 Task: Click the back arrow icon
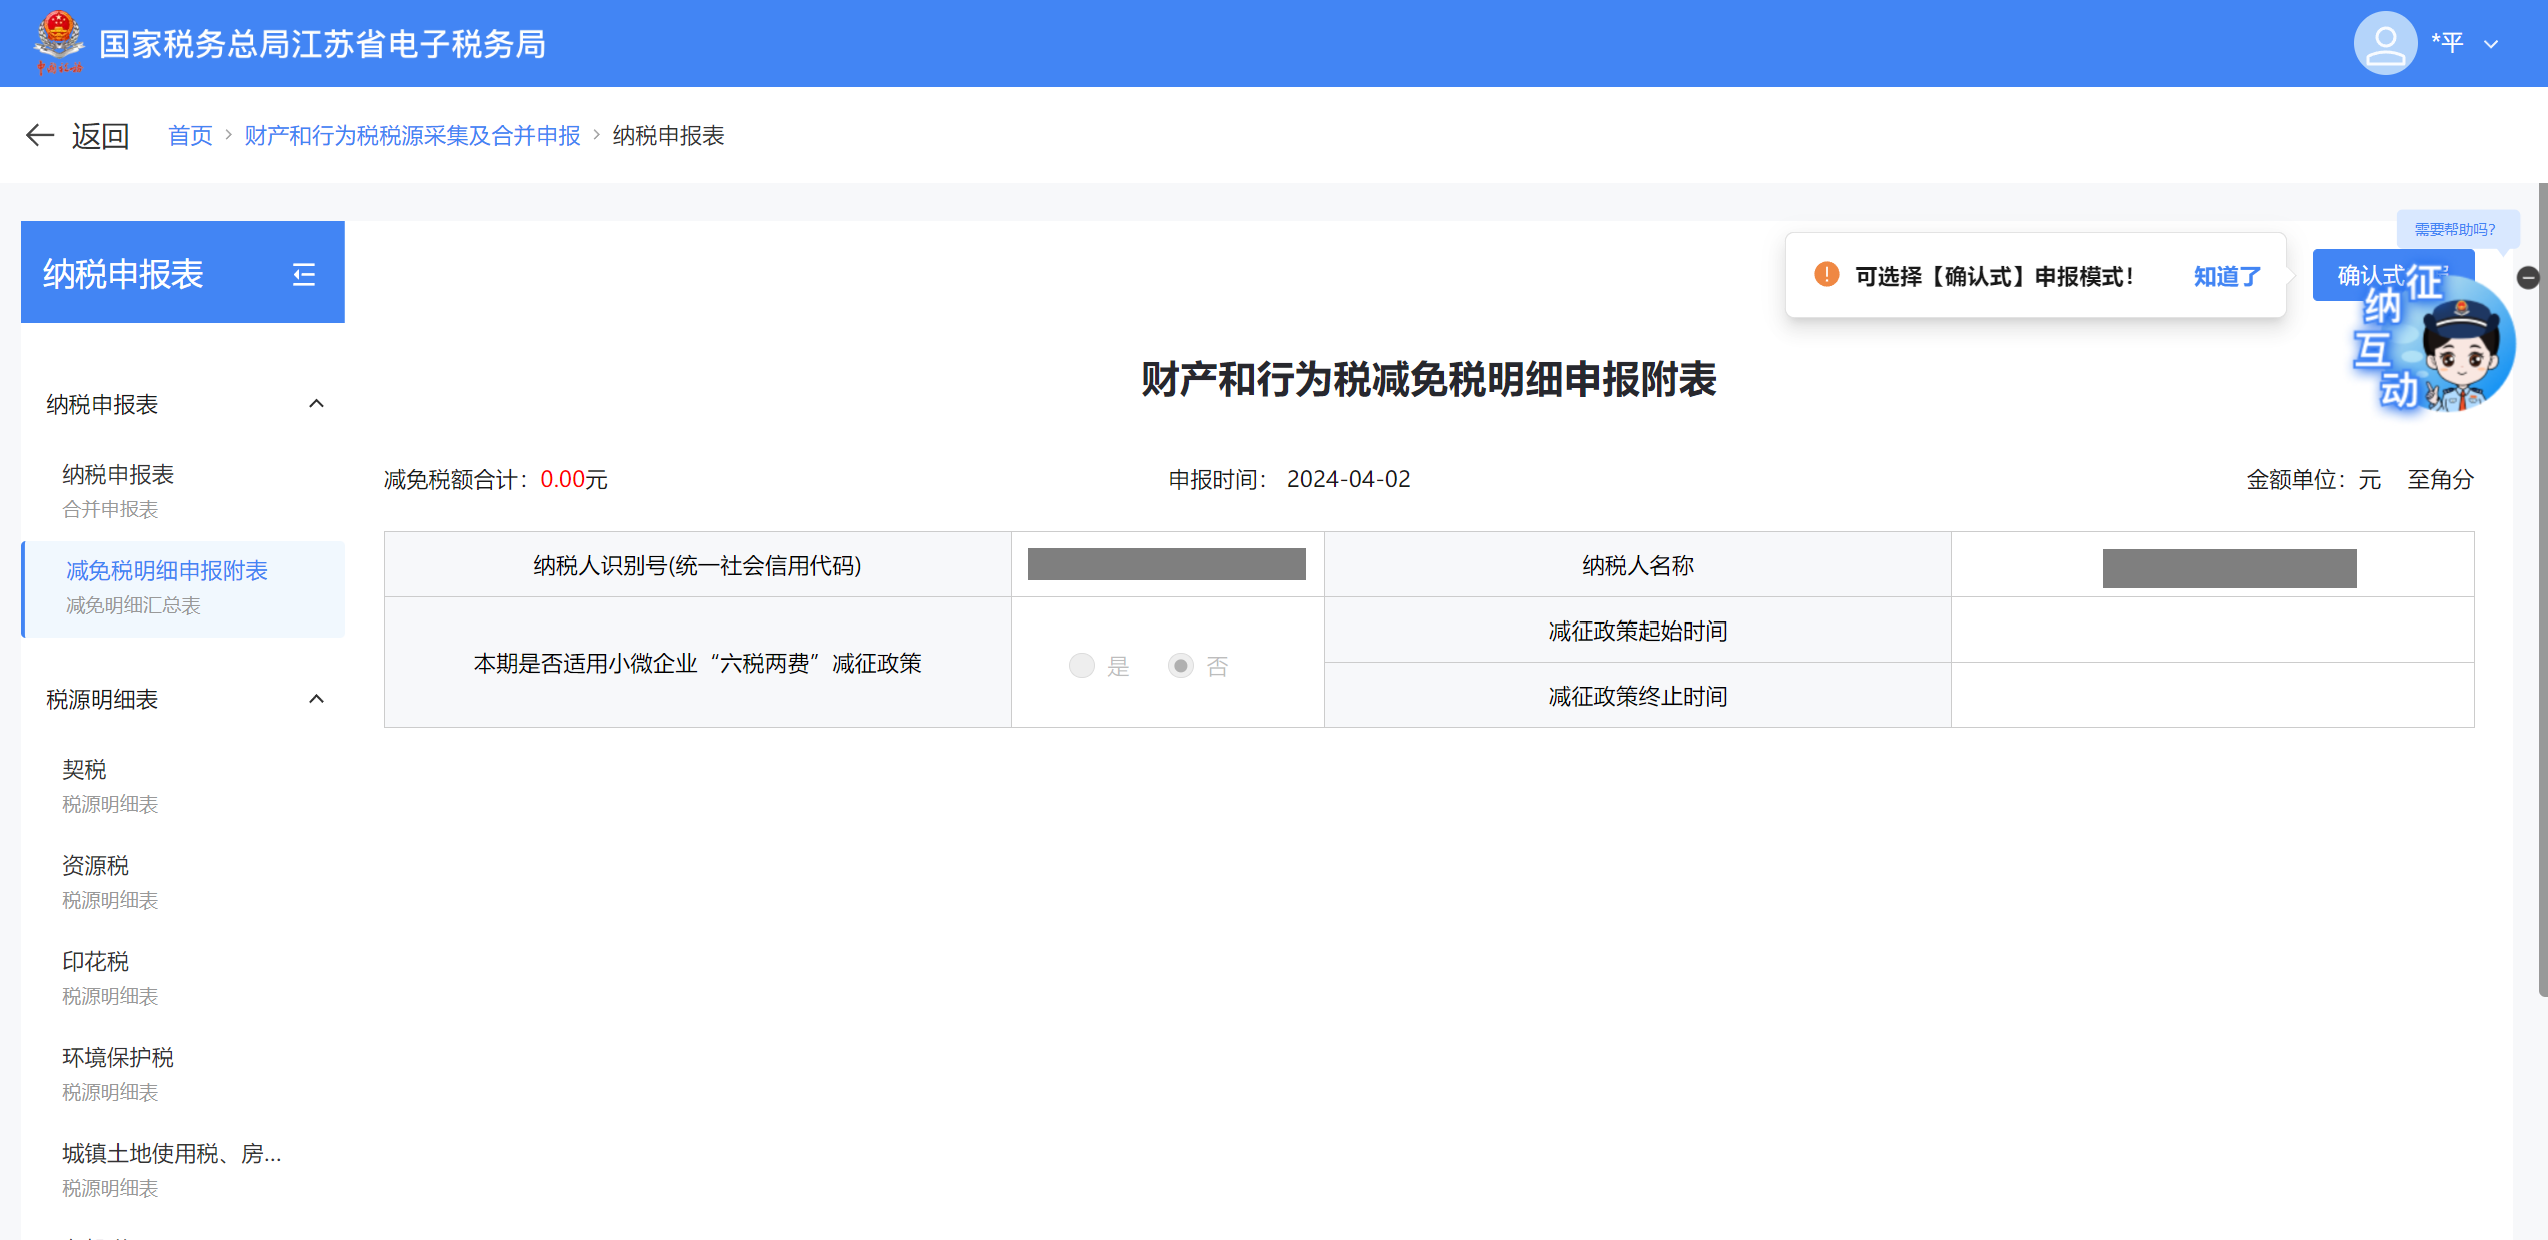[40, 135]
